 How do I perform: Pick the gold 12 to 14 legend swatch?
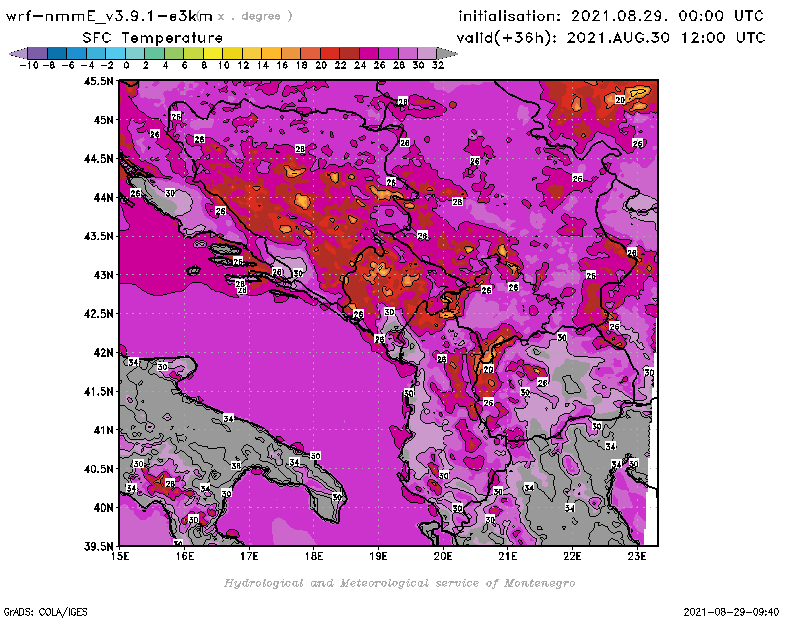click(252, 54)
